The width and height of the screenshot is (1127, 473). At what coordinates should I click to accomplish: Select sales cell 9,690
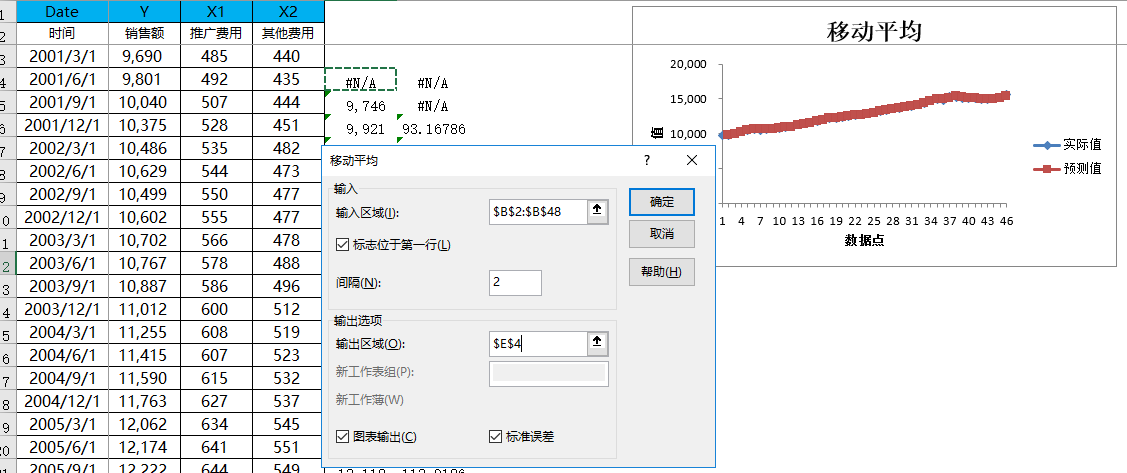(144, 56)
